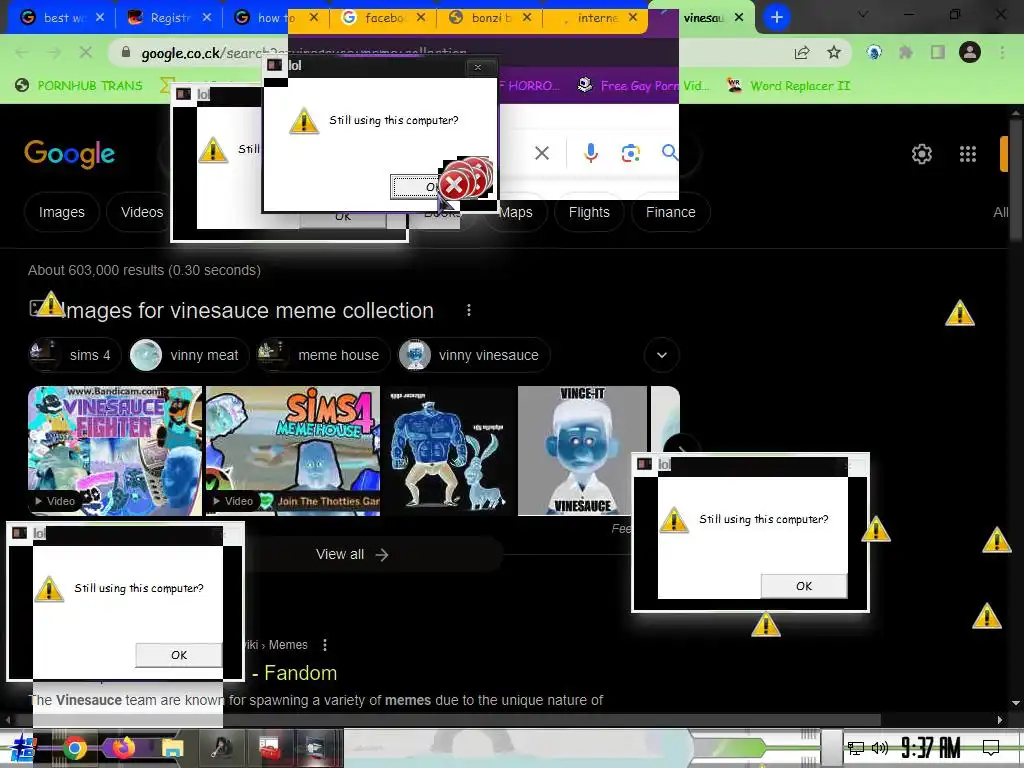Image resolution: width=1024 pixels, height=768 pixels.
Task: Open the muscular blue figure image
Action: [449, 451]
